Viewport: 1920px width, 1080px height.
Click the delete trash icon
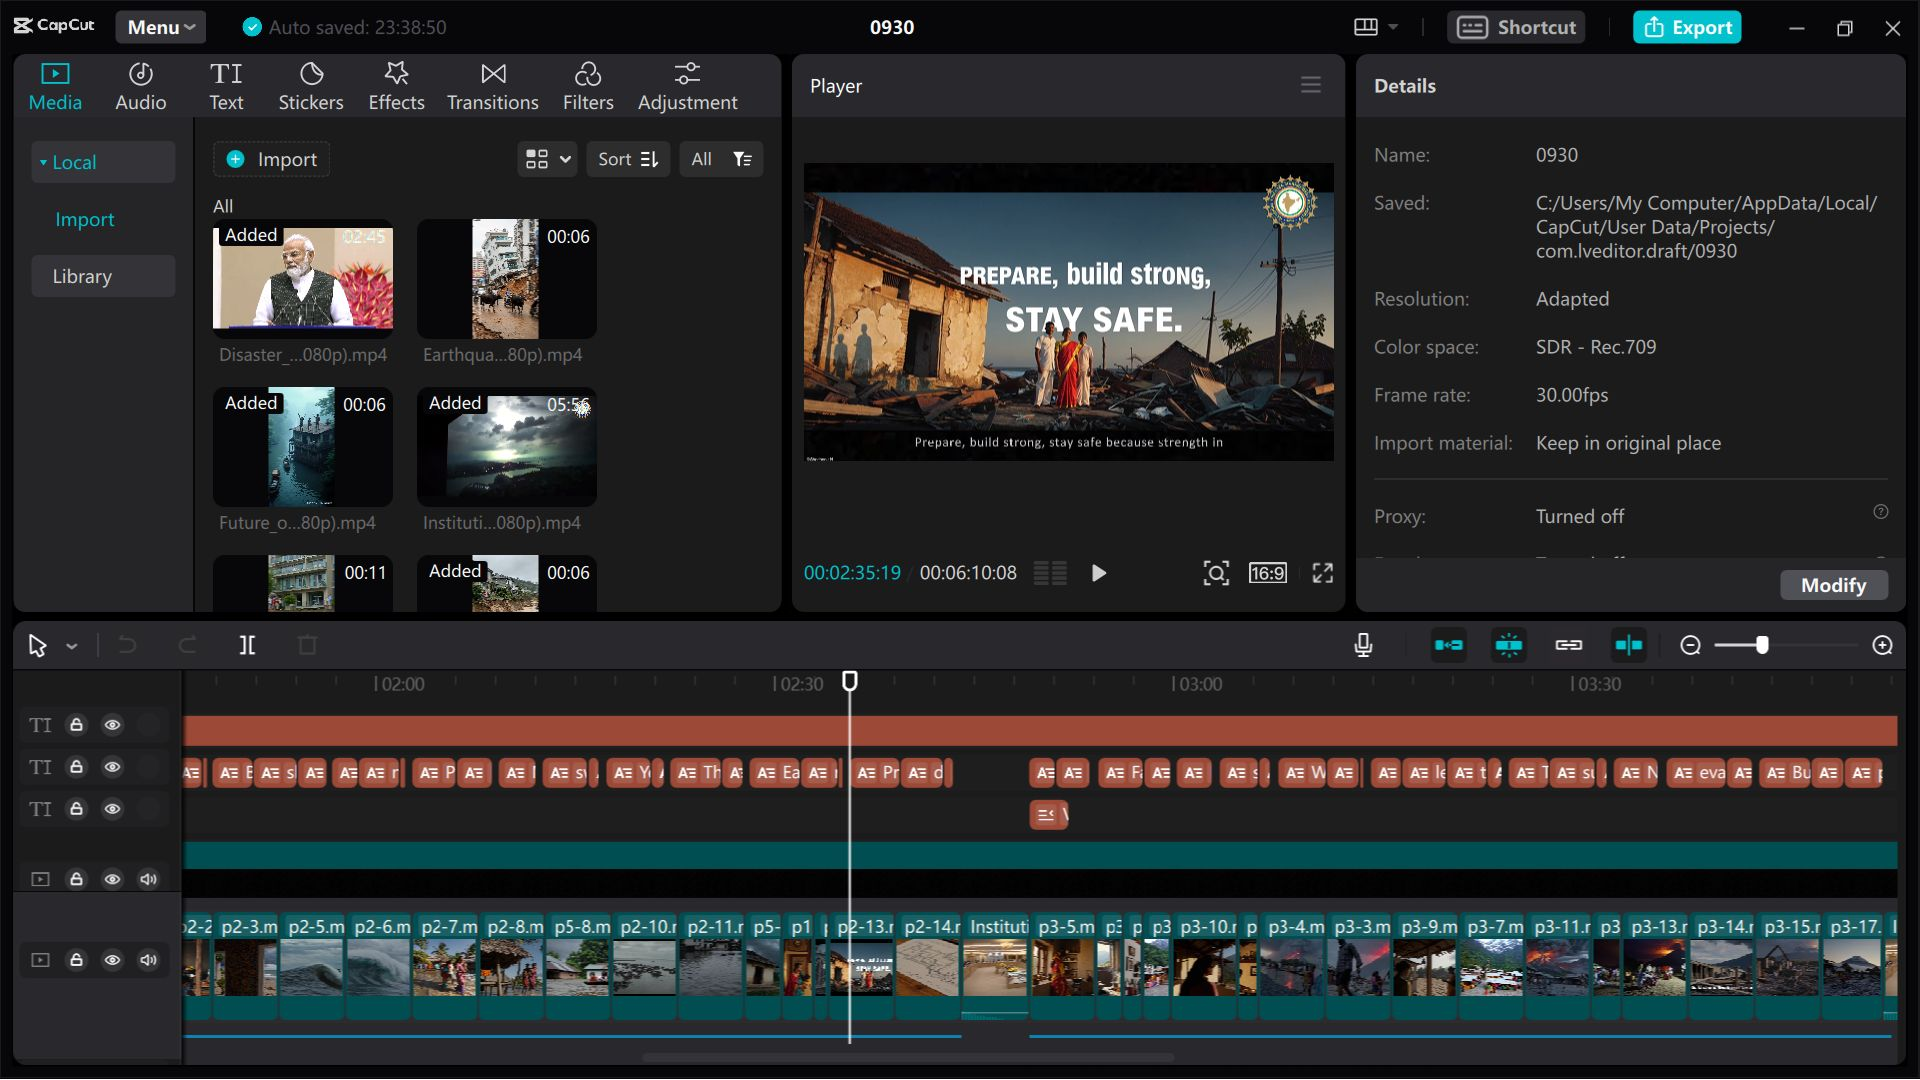[x=307, y=645]
